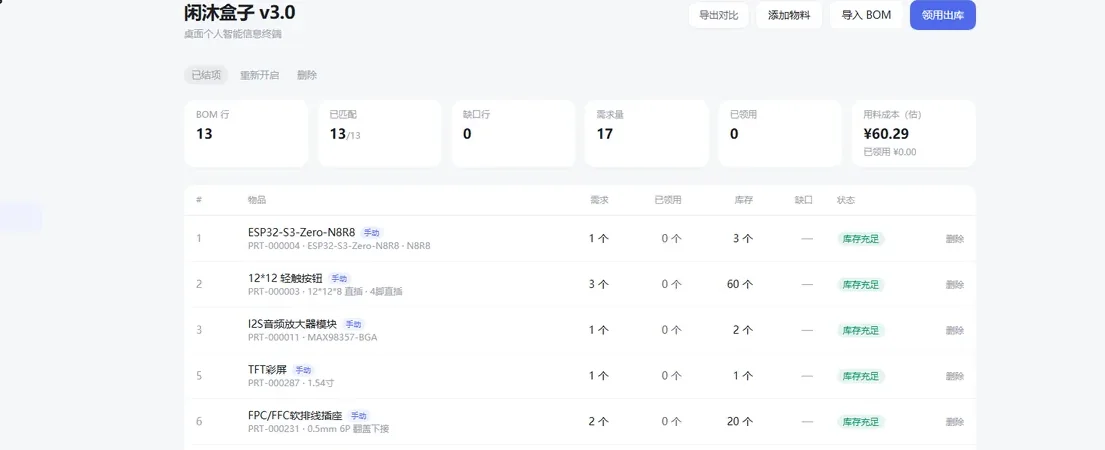Click the 库存充足 badge for 12*12 轻触按钮
This screenshot has height=450, width=1105.
[860, 285]
